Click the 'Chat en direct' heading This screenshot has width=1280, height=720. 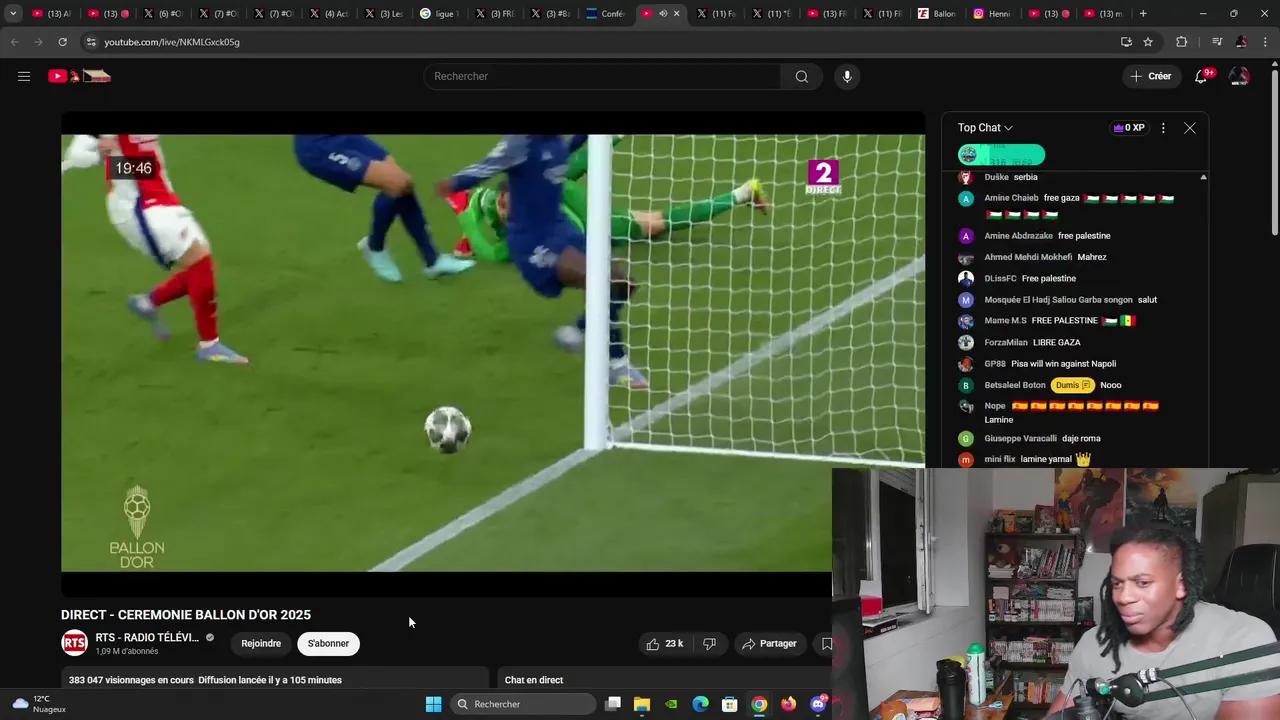click(534, 680)
